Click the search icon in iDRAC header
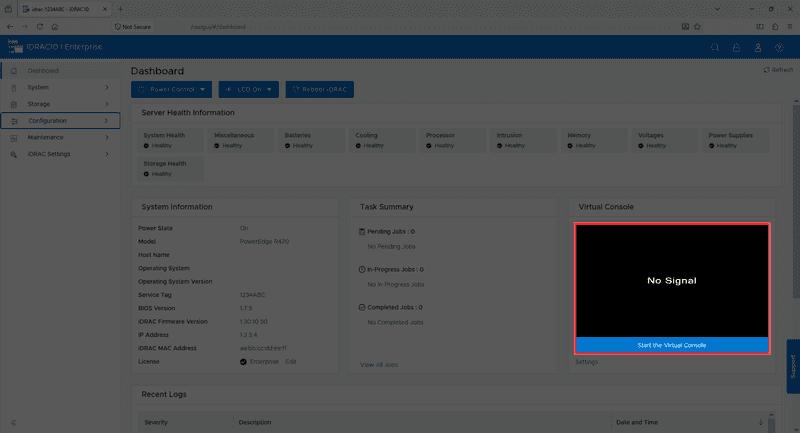 click(x=715, y=47)
